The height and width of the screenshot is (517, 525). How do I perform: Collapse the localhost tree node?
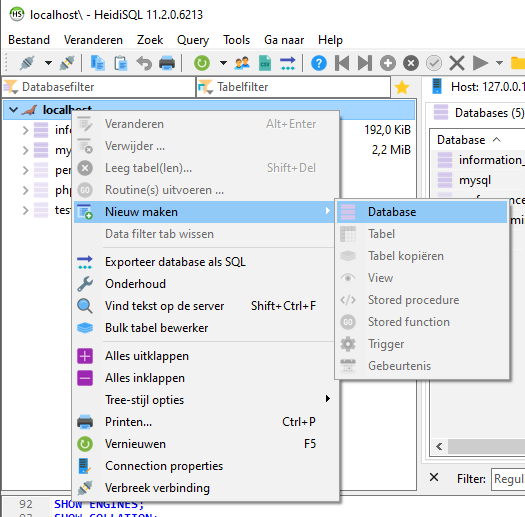point(13,109)
